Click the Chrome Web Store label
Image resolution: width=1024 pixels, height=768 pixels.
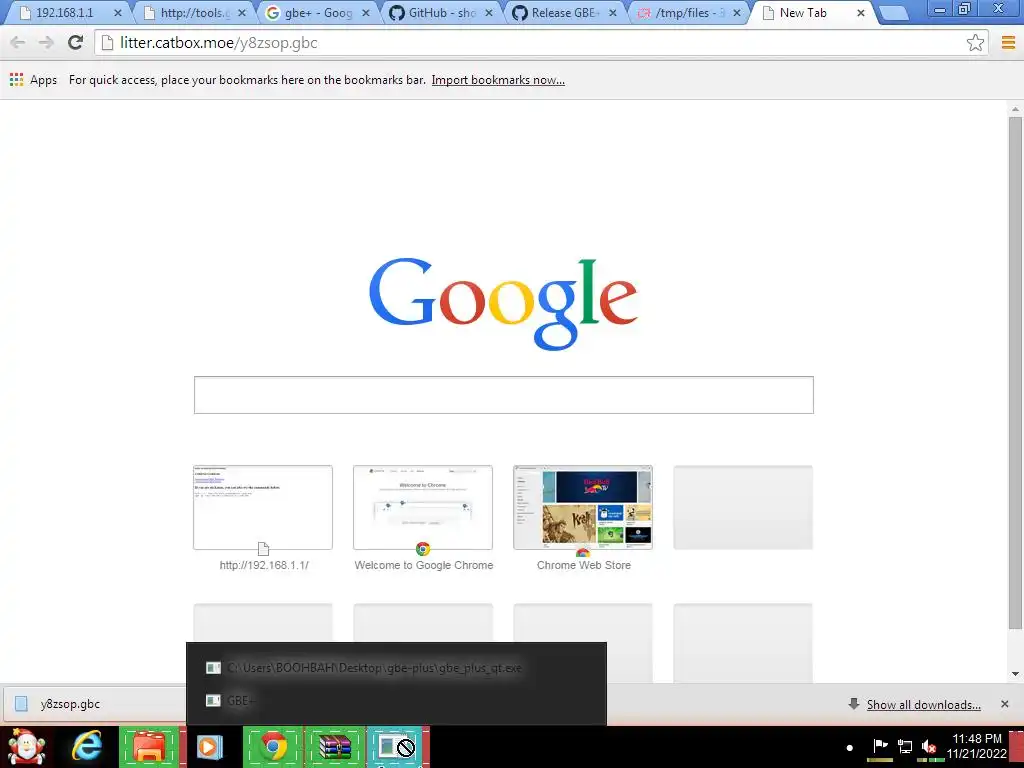pyautogui.click(x=583, y=565)
